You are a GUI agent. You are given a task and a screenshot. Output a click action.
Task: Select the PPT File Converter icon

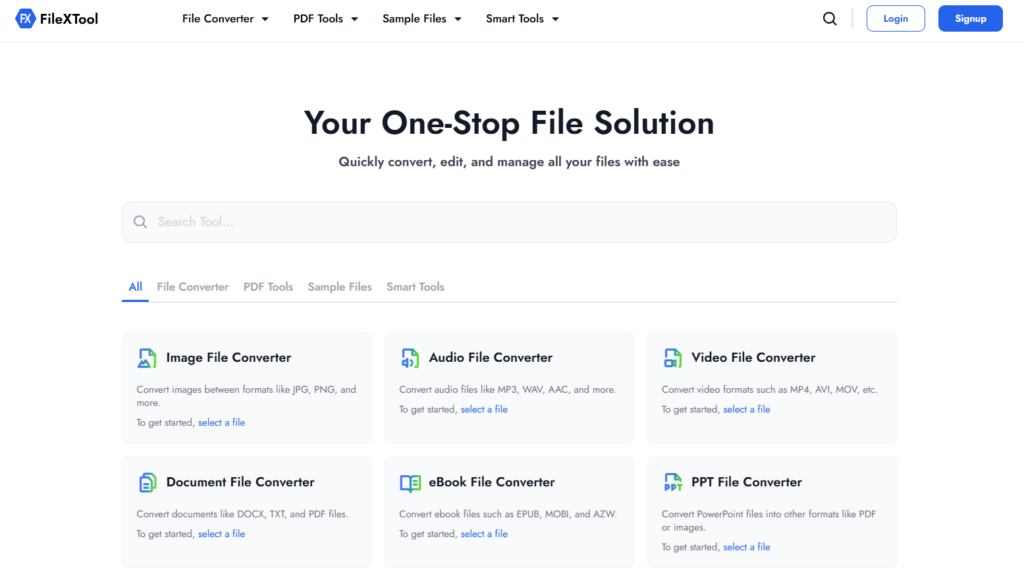coord(673,481)
